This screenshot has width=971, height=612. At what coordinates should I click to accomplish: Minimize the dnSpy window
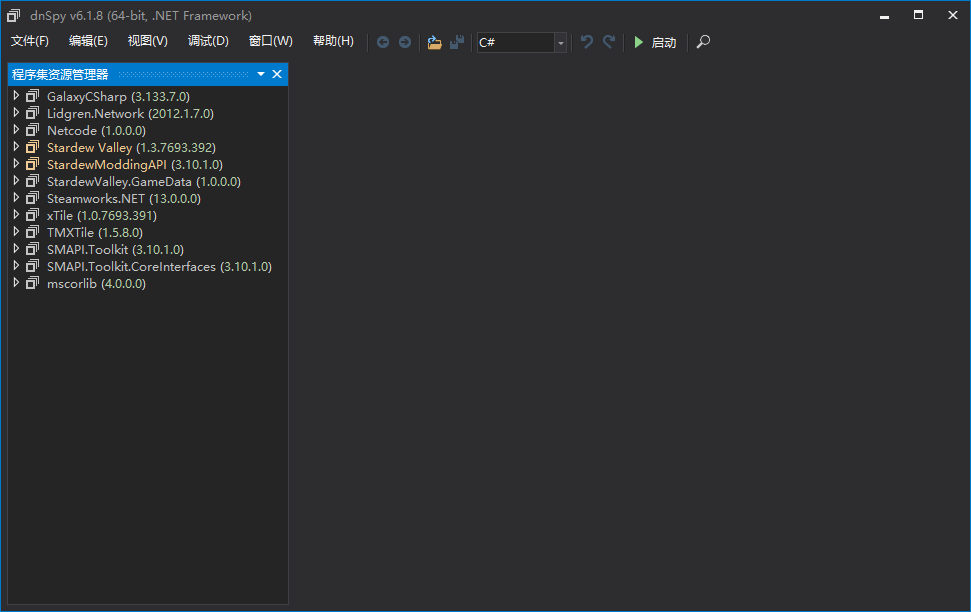click(x=884, y=15)
